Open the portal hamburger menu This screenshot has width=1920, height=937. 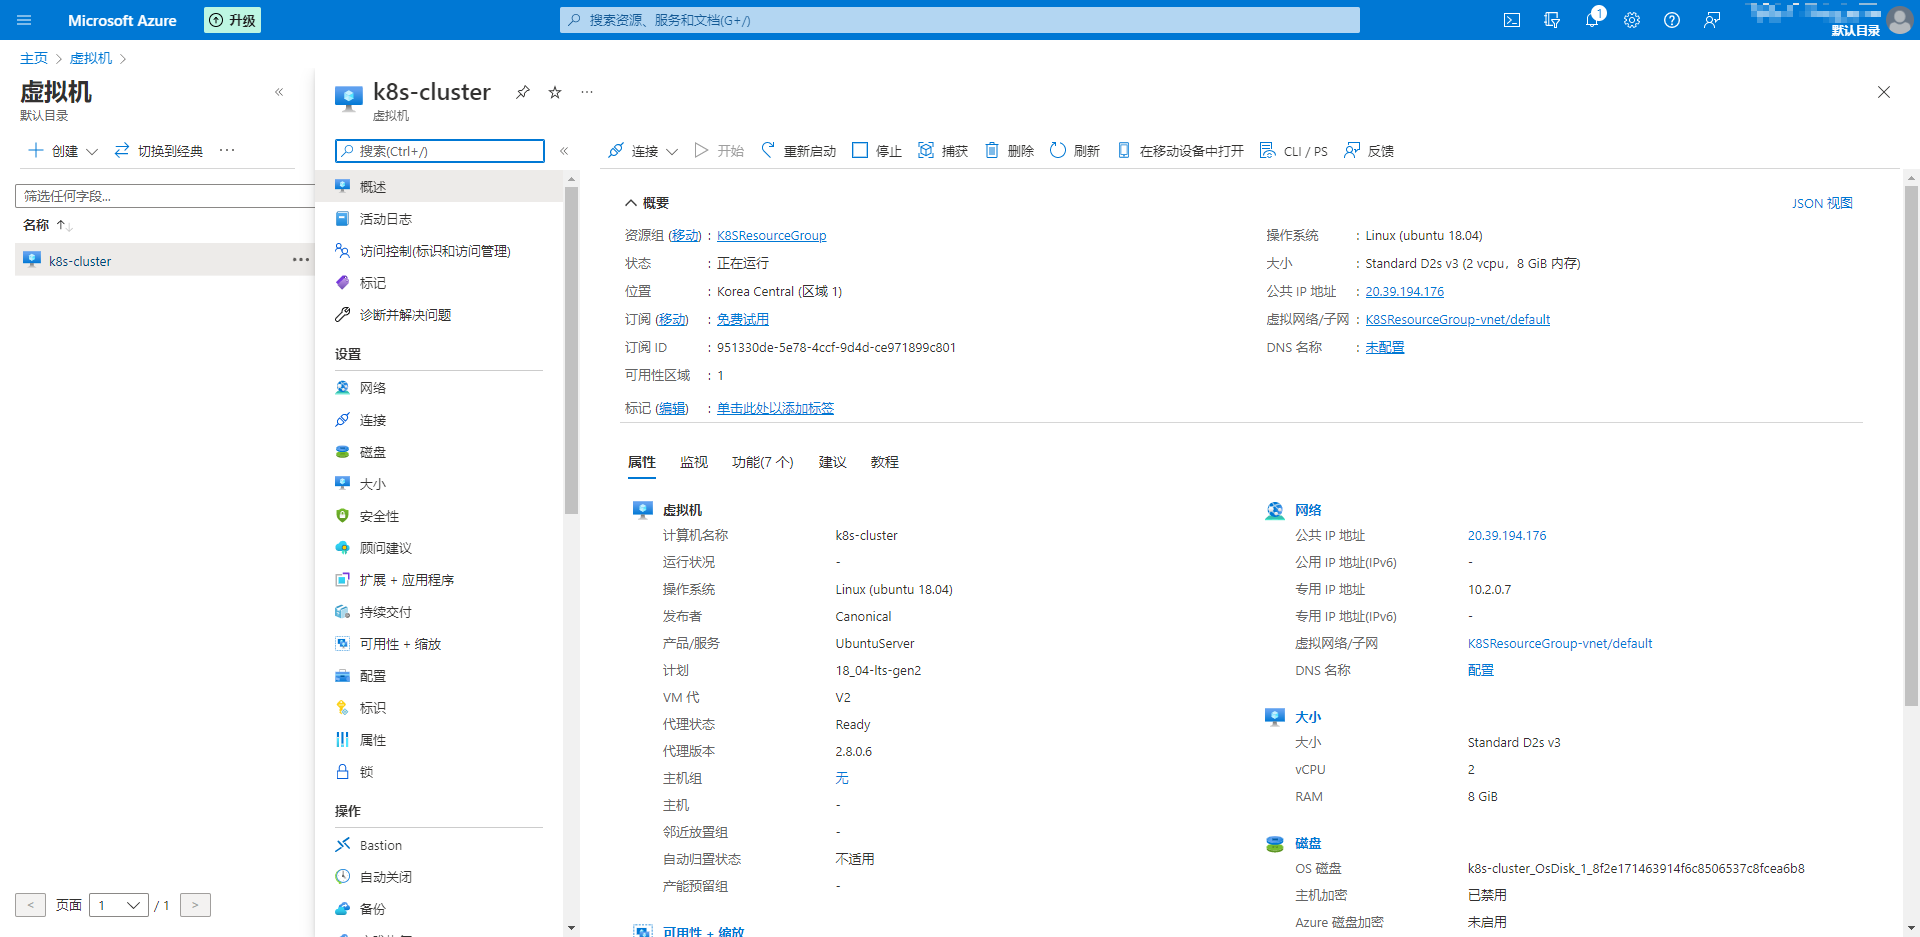[24, 20]
